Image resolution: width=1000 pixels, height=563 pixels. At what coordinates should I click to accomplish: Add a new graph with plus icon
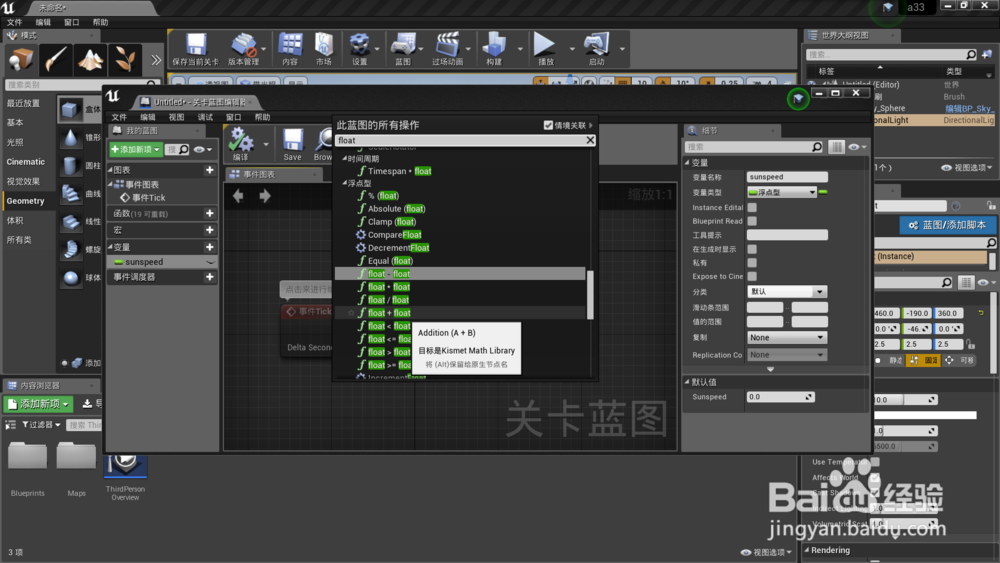209,170
